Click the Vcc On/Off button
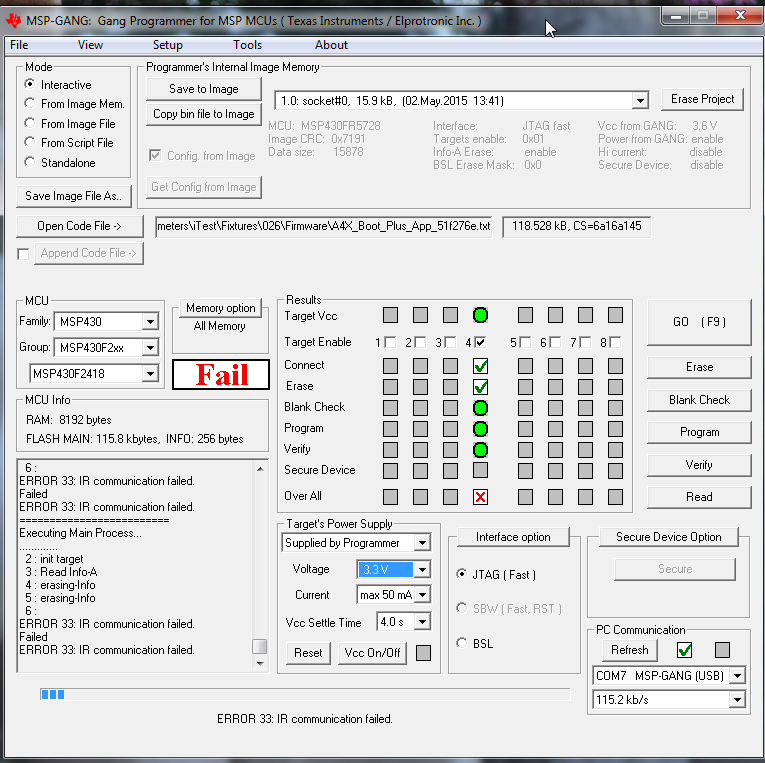The height and width of the screenshot is (763, 765). click(x=372, y=653)
